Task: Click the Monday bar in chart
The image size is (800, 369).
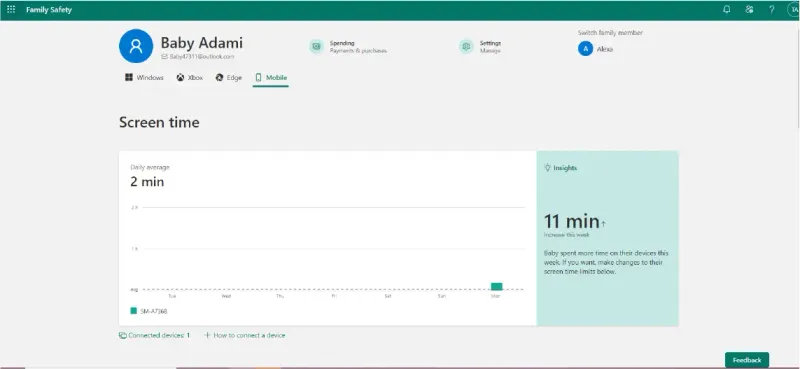Action: 496,286
